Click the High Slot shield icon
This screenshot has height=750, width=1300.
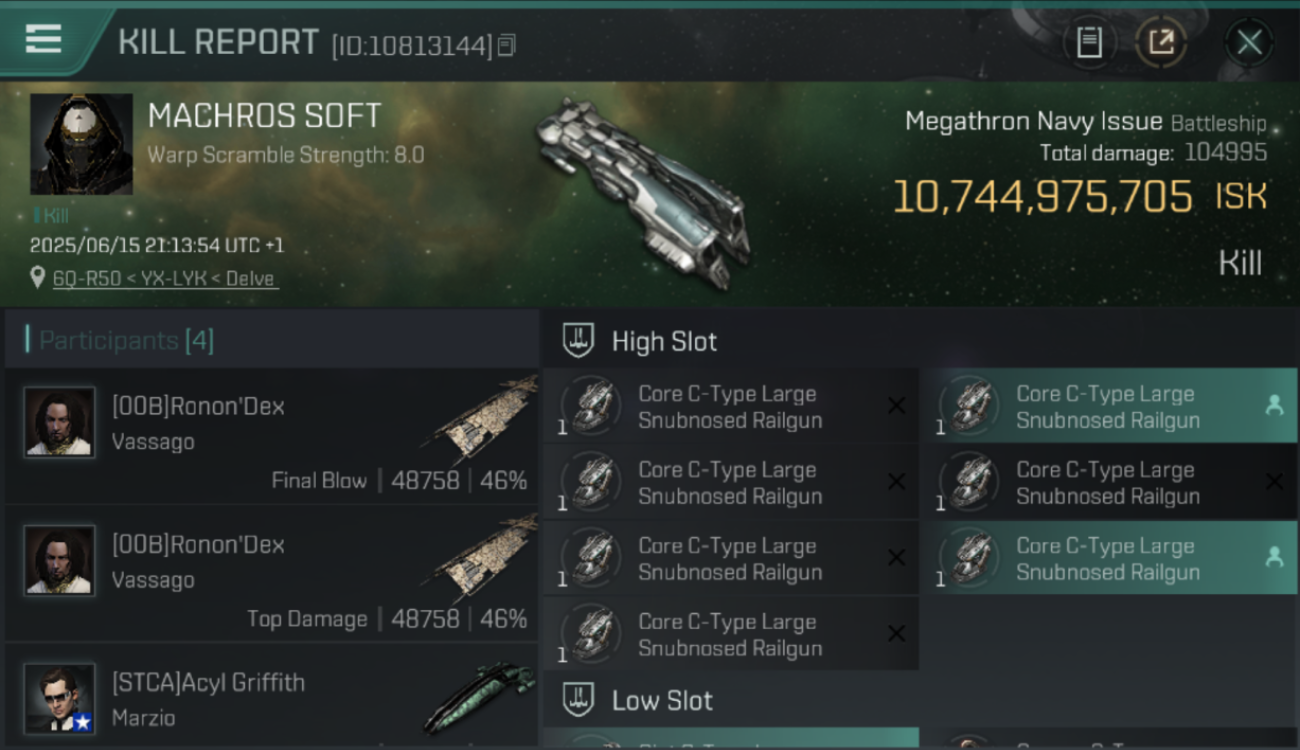(x=578, y=341)
